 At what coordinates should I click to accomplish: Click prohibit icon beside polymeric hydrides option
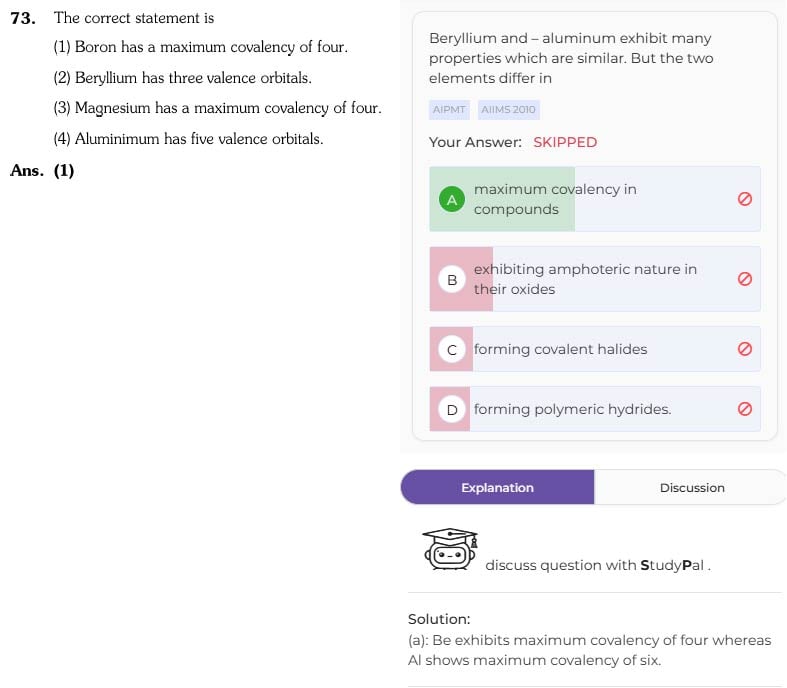[x=744, y=409]
